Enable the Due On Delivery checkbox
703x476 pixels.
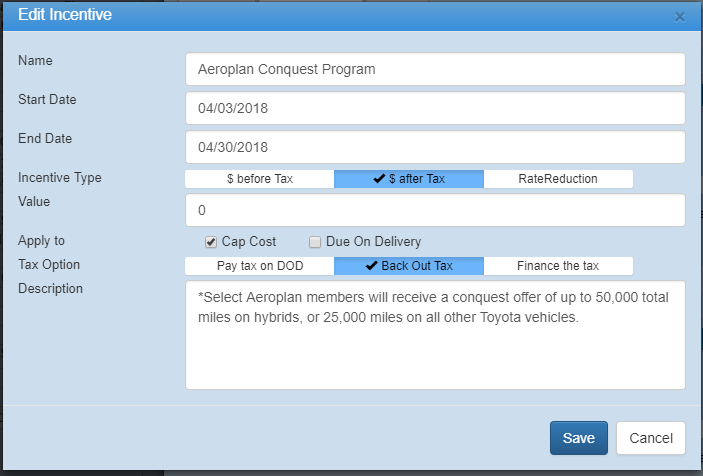pos(315,242)
